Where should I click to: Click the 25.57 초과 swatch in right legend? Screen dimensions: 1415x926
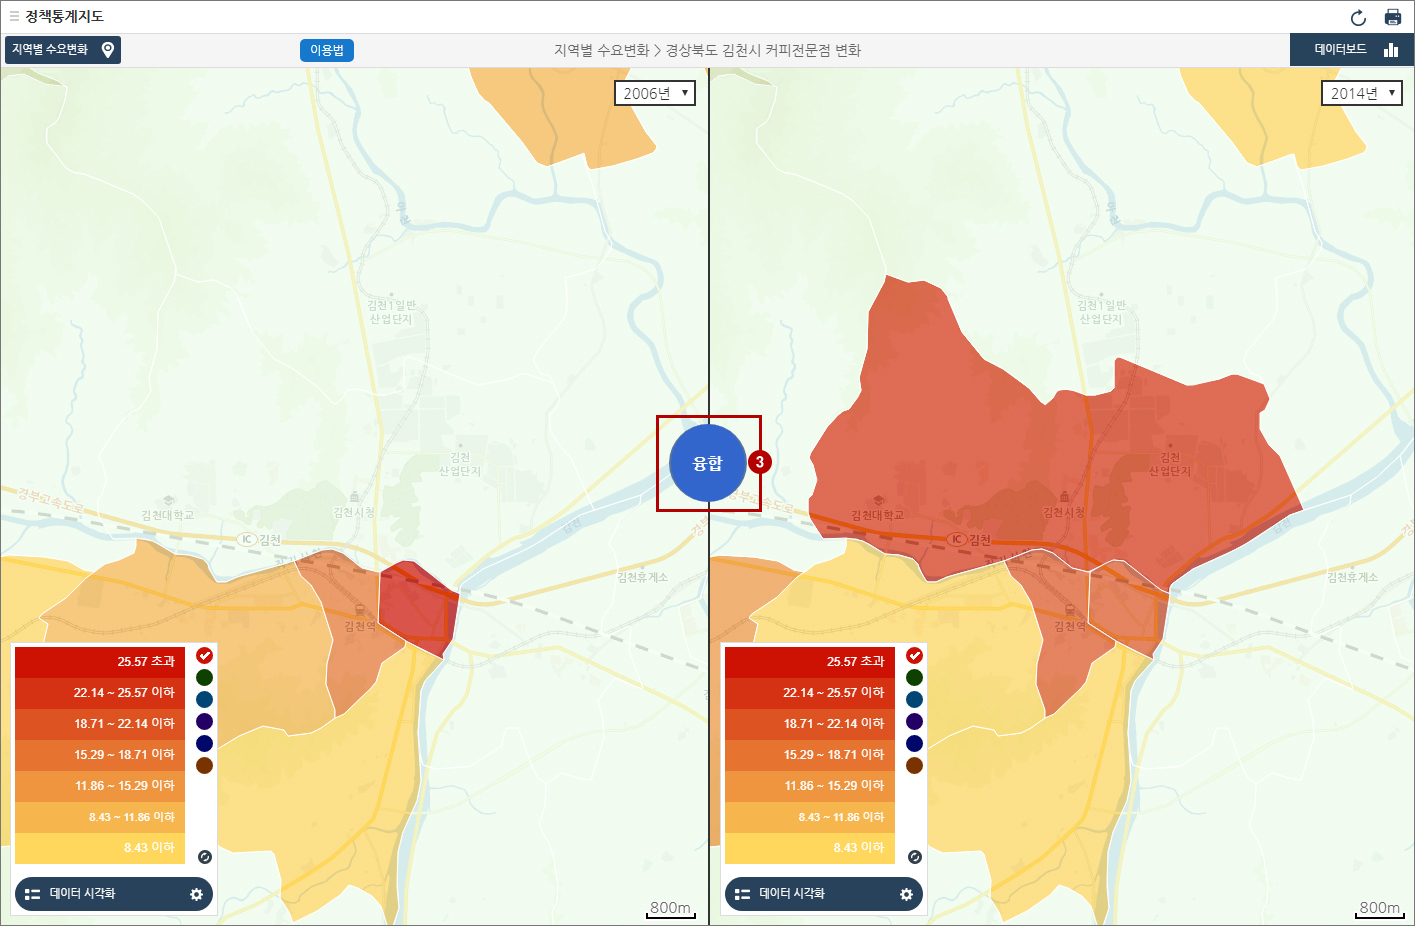click(x=810, y=662)
